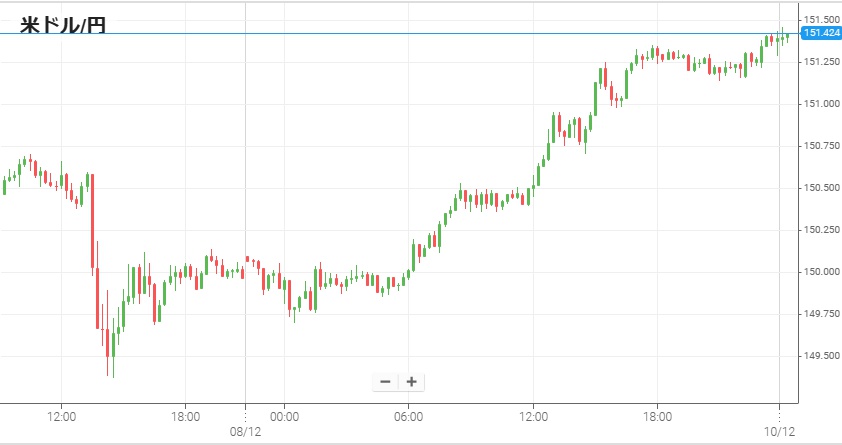Screen dimensions: 842x445
Task: Click the 150.000 price axis label
Action: (821, 272)
